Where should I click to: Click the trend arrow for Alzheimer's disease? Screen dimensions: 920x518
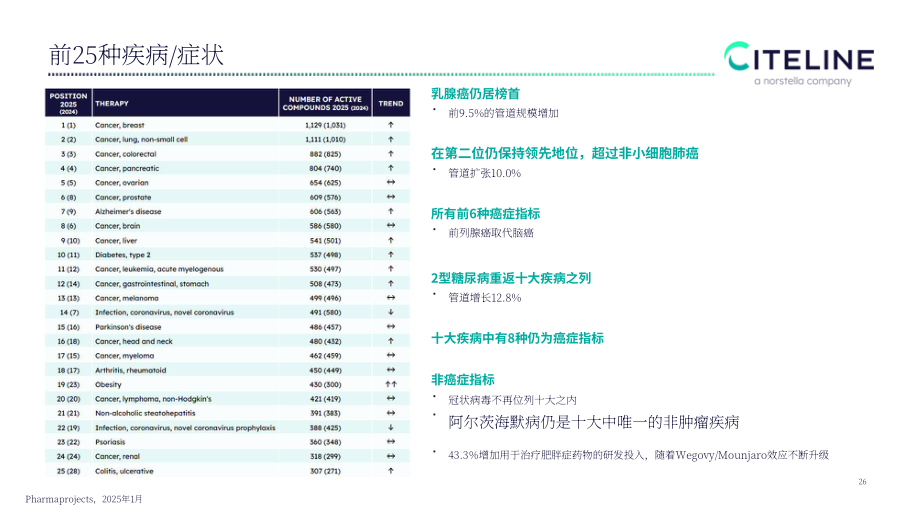pos(391,211)
